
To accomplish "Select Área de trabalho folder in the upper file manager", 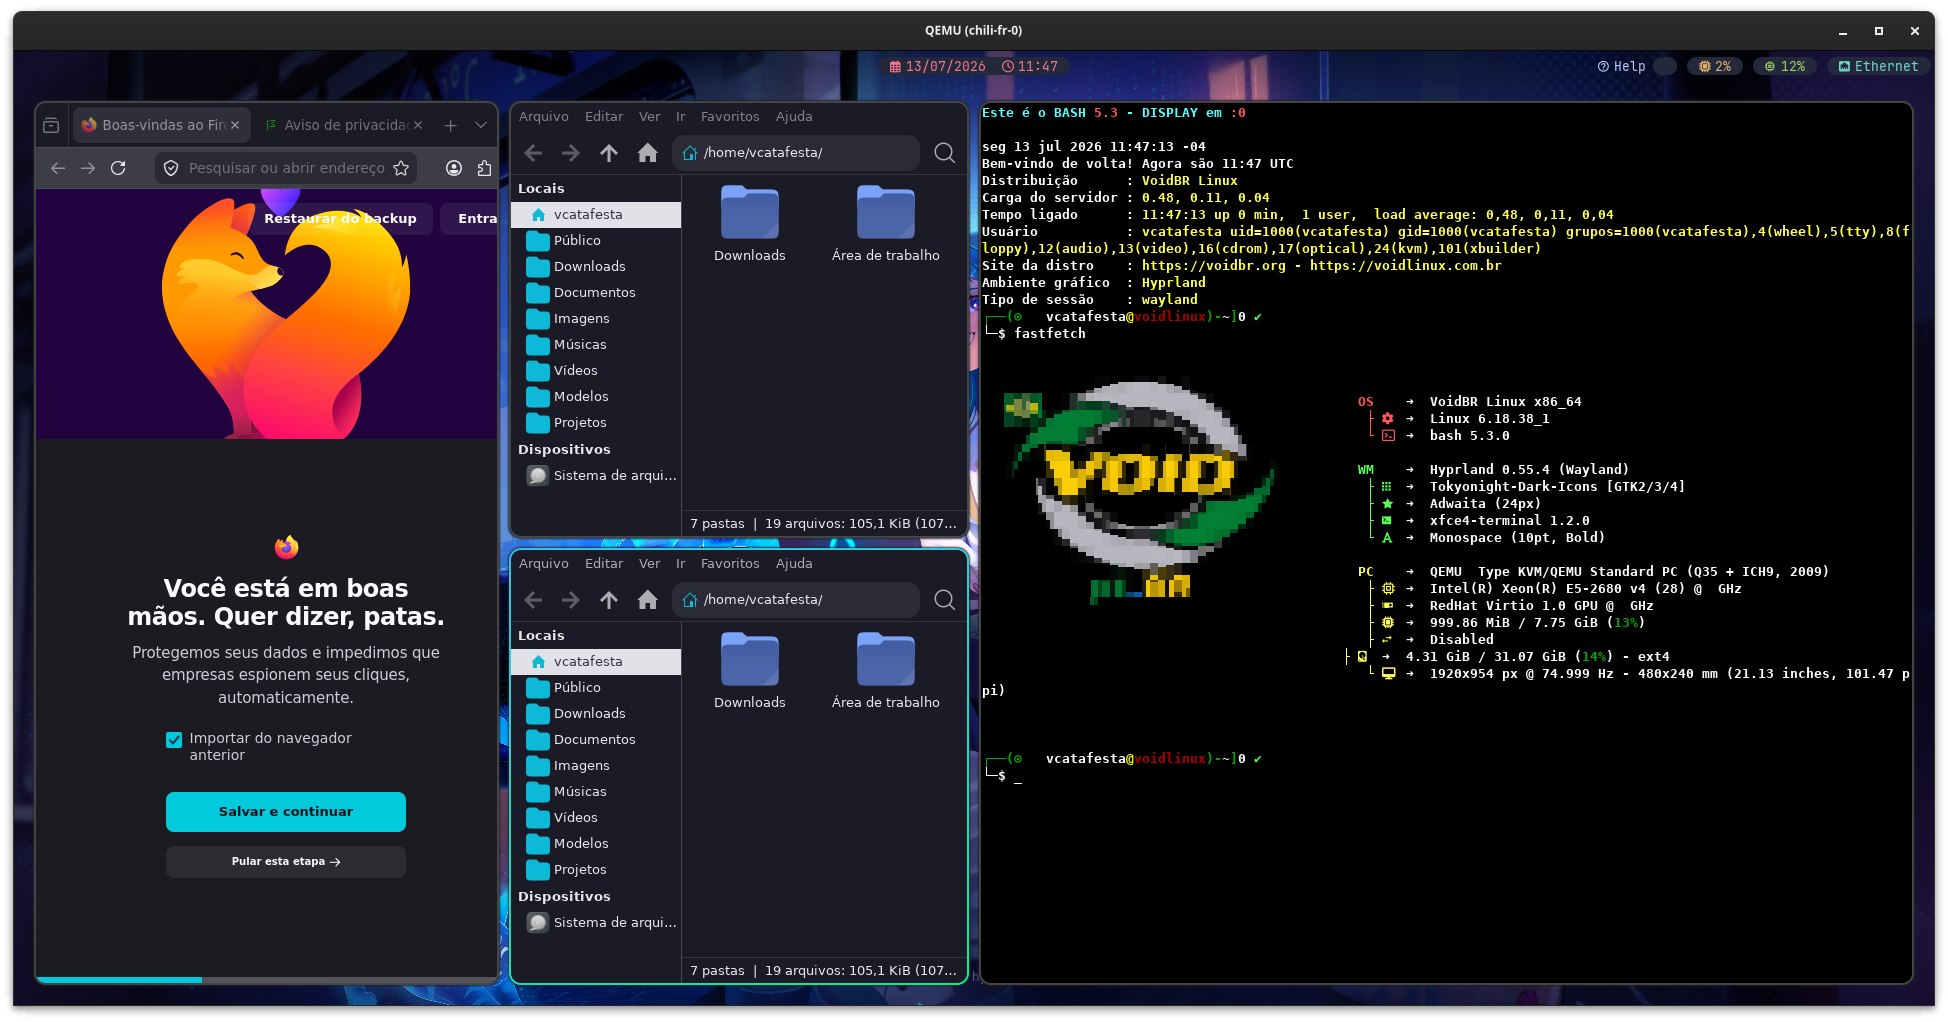I will [x=886, y=212].
